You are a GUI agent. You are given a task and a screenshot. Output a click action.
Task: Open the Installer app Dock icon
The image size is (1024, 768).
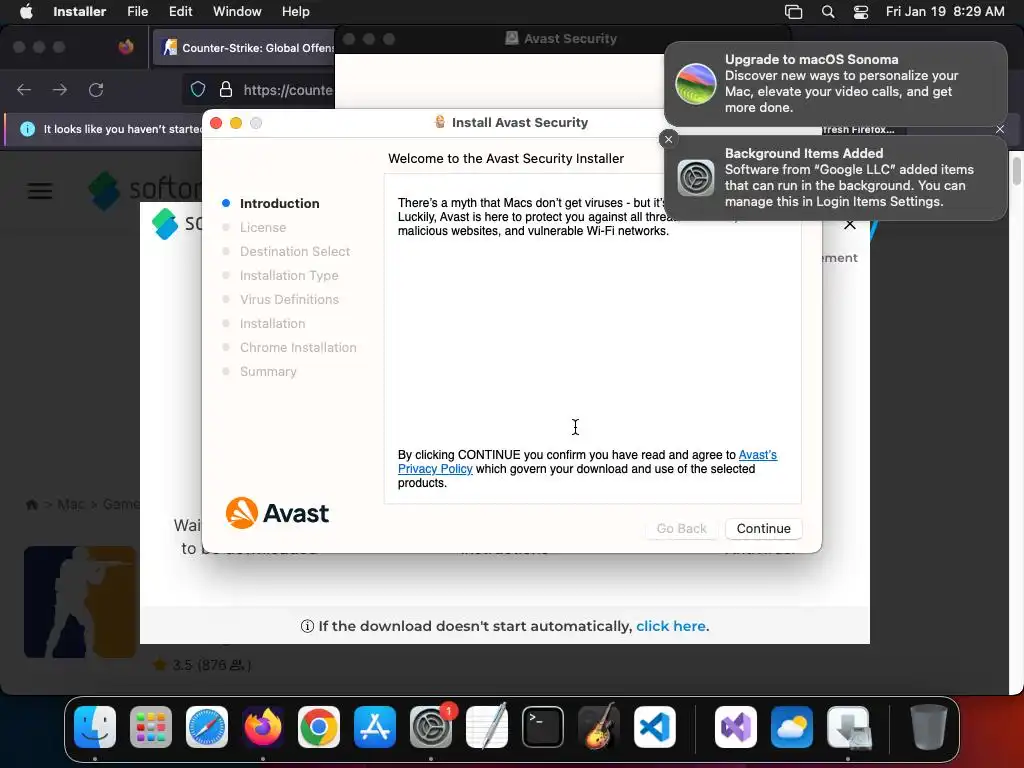(x=848, y=727)
